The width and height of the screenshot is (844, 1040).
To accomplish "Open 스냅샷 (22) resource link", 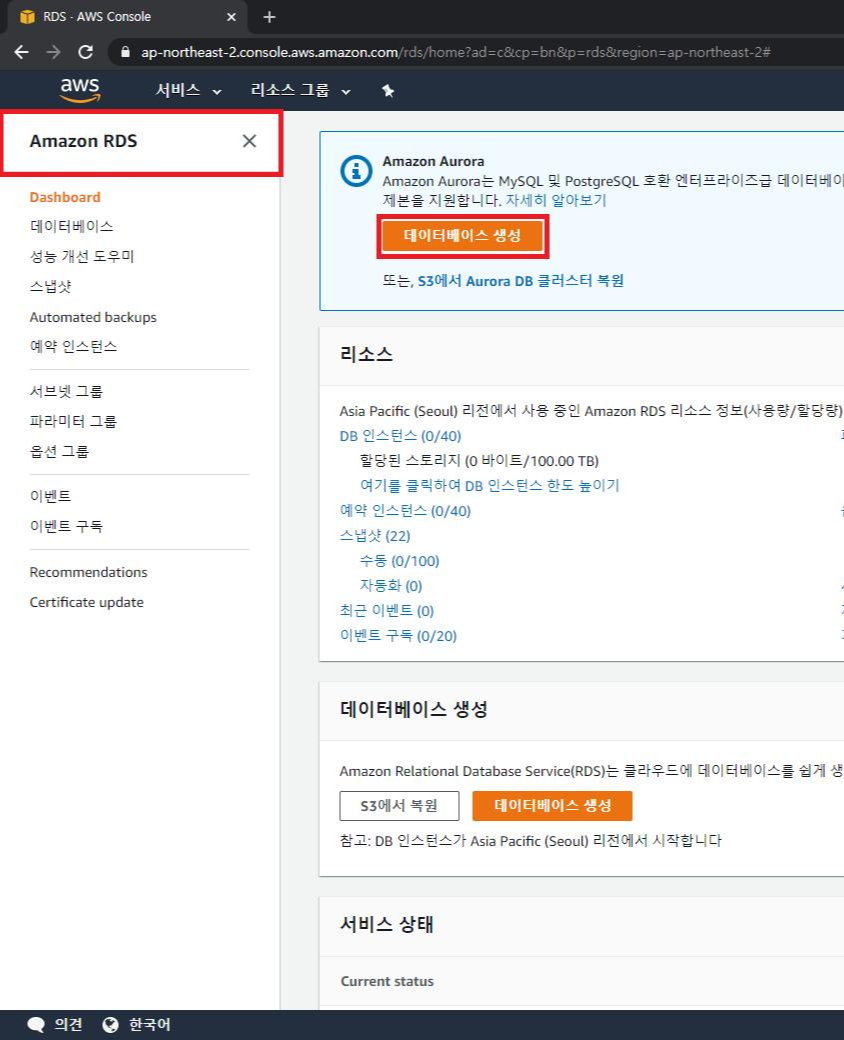I will click(375, 536).
